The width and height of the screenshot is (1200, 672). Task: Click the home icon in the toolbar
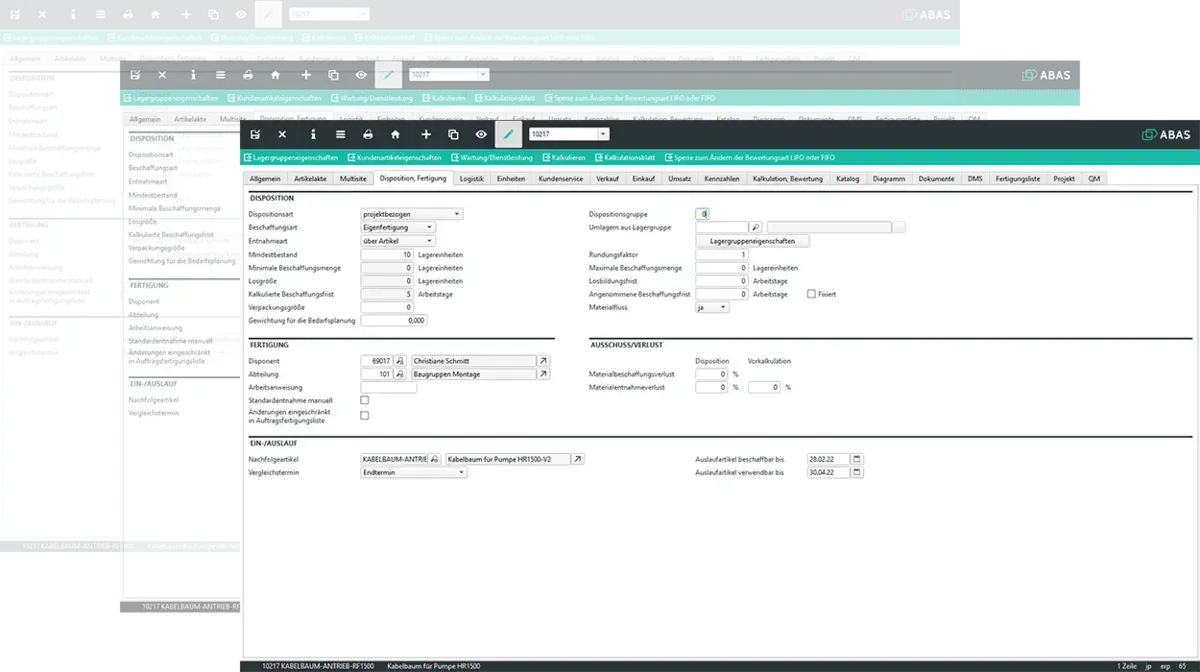[394, 134]
